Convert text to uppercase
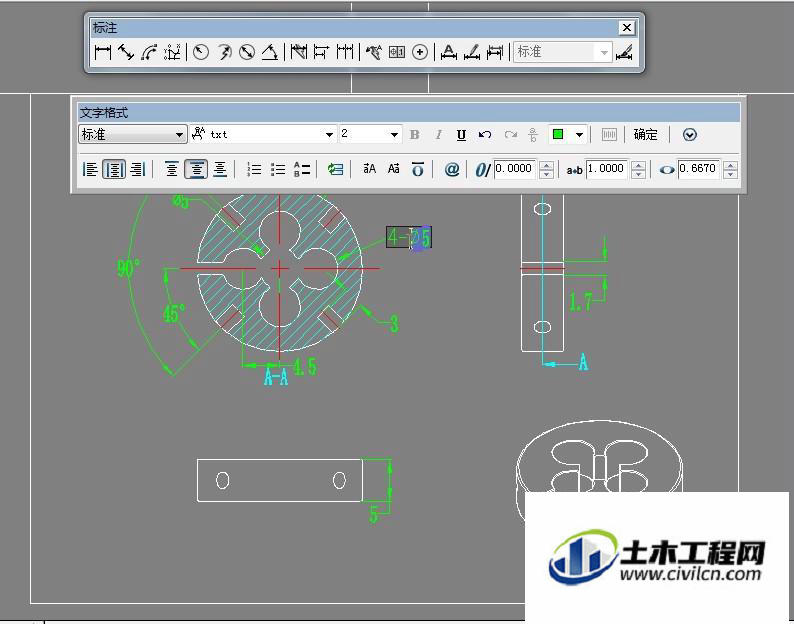 [x=370, y=169]
